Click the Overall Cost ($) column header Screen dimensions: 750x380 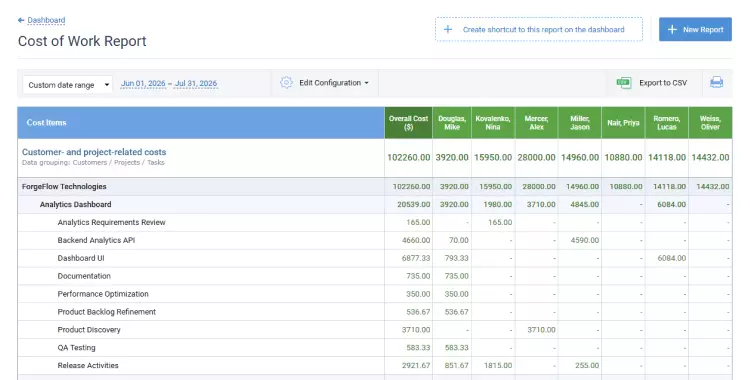tap(408, 123)
